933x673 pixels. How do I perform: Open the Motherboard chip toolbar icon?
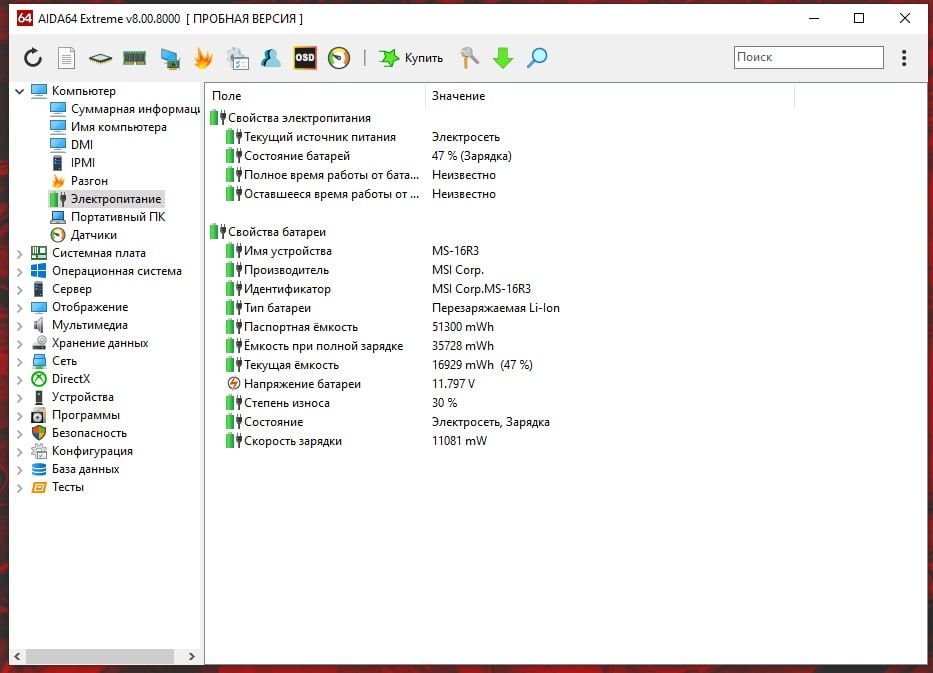click(100, 58)
